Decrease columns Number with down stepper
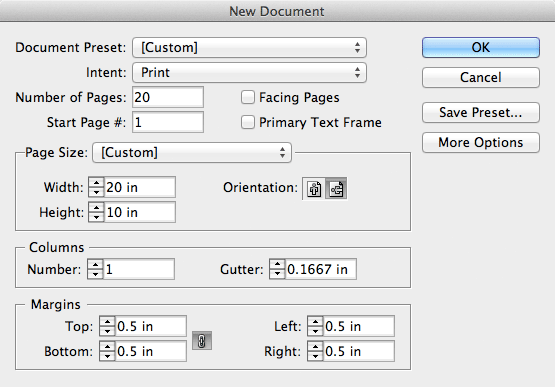 pyautogui.click(x=95, y=274)
